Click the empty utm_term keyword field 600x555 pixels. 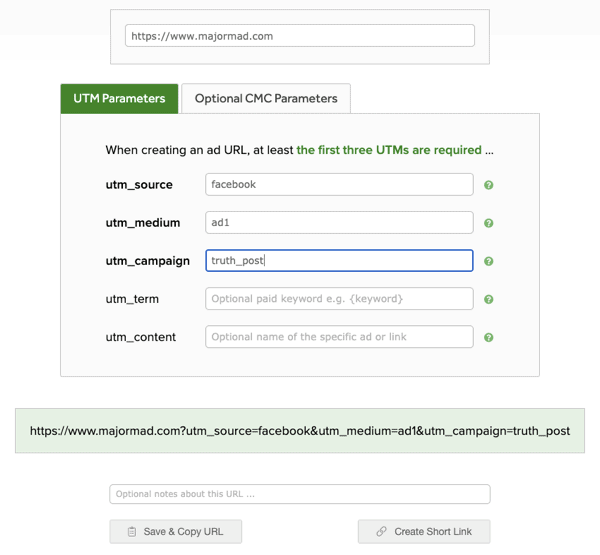[339, 299]
